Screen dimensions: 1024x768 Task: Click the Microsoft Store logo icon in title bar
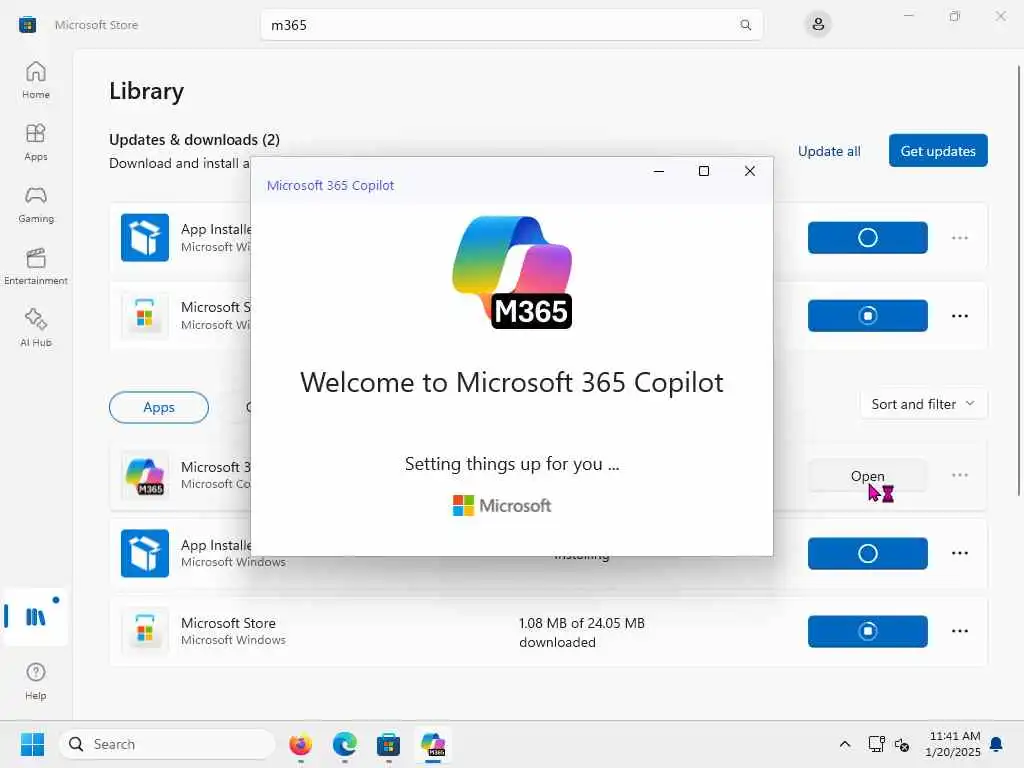(x=27, y=25)
